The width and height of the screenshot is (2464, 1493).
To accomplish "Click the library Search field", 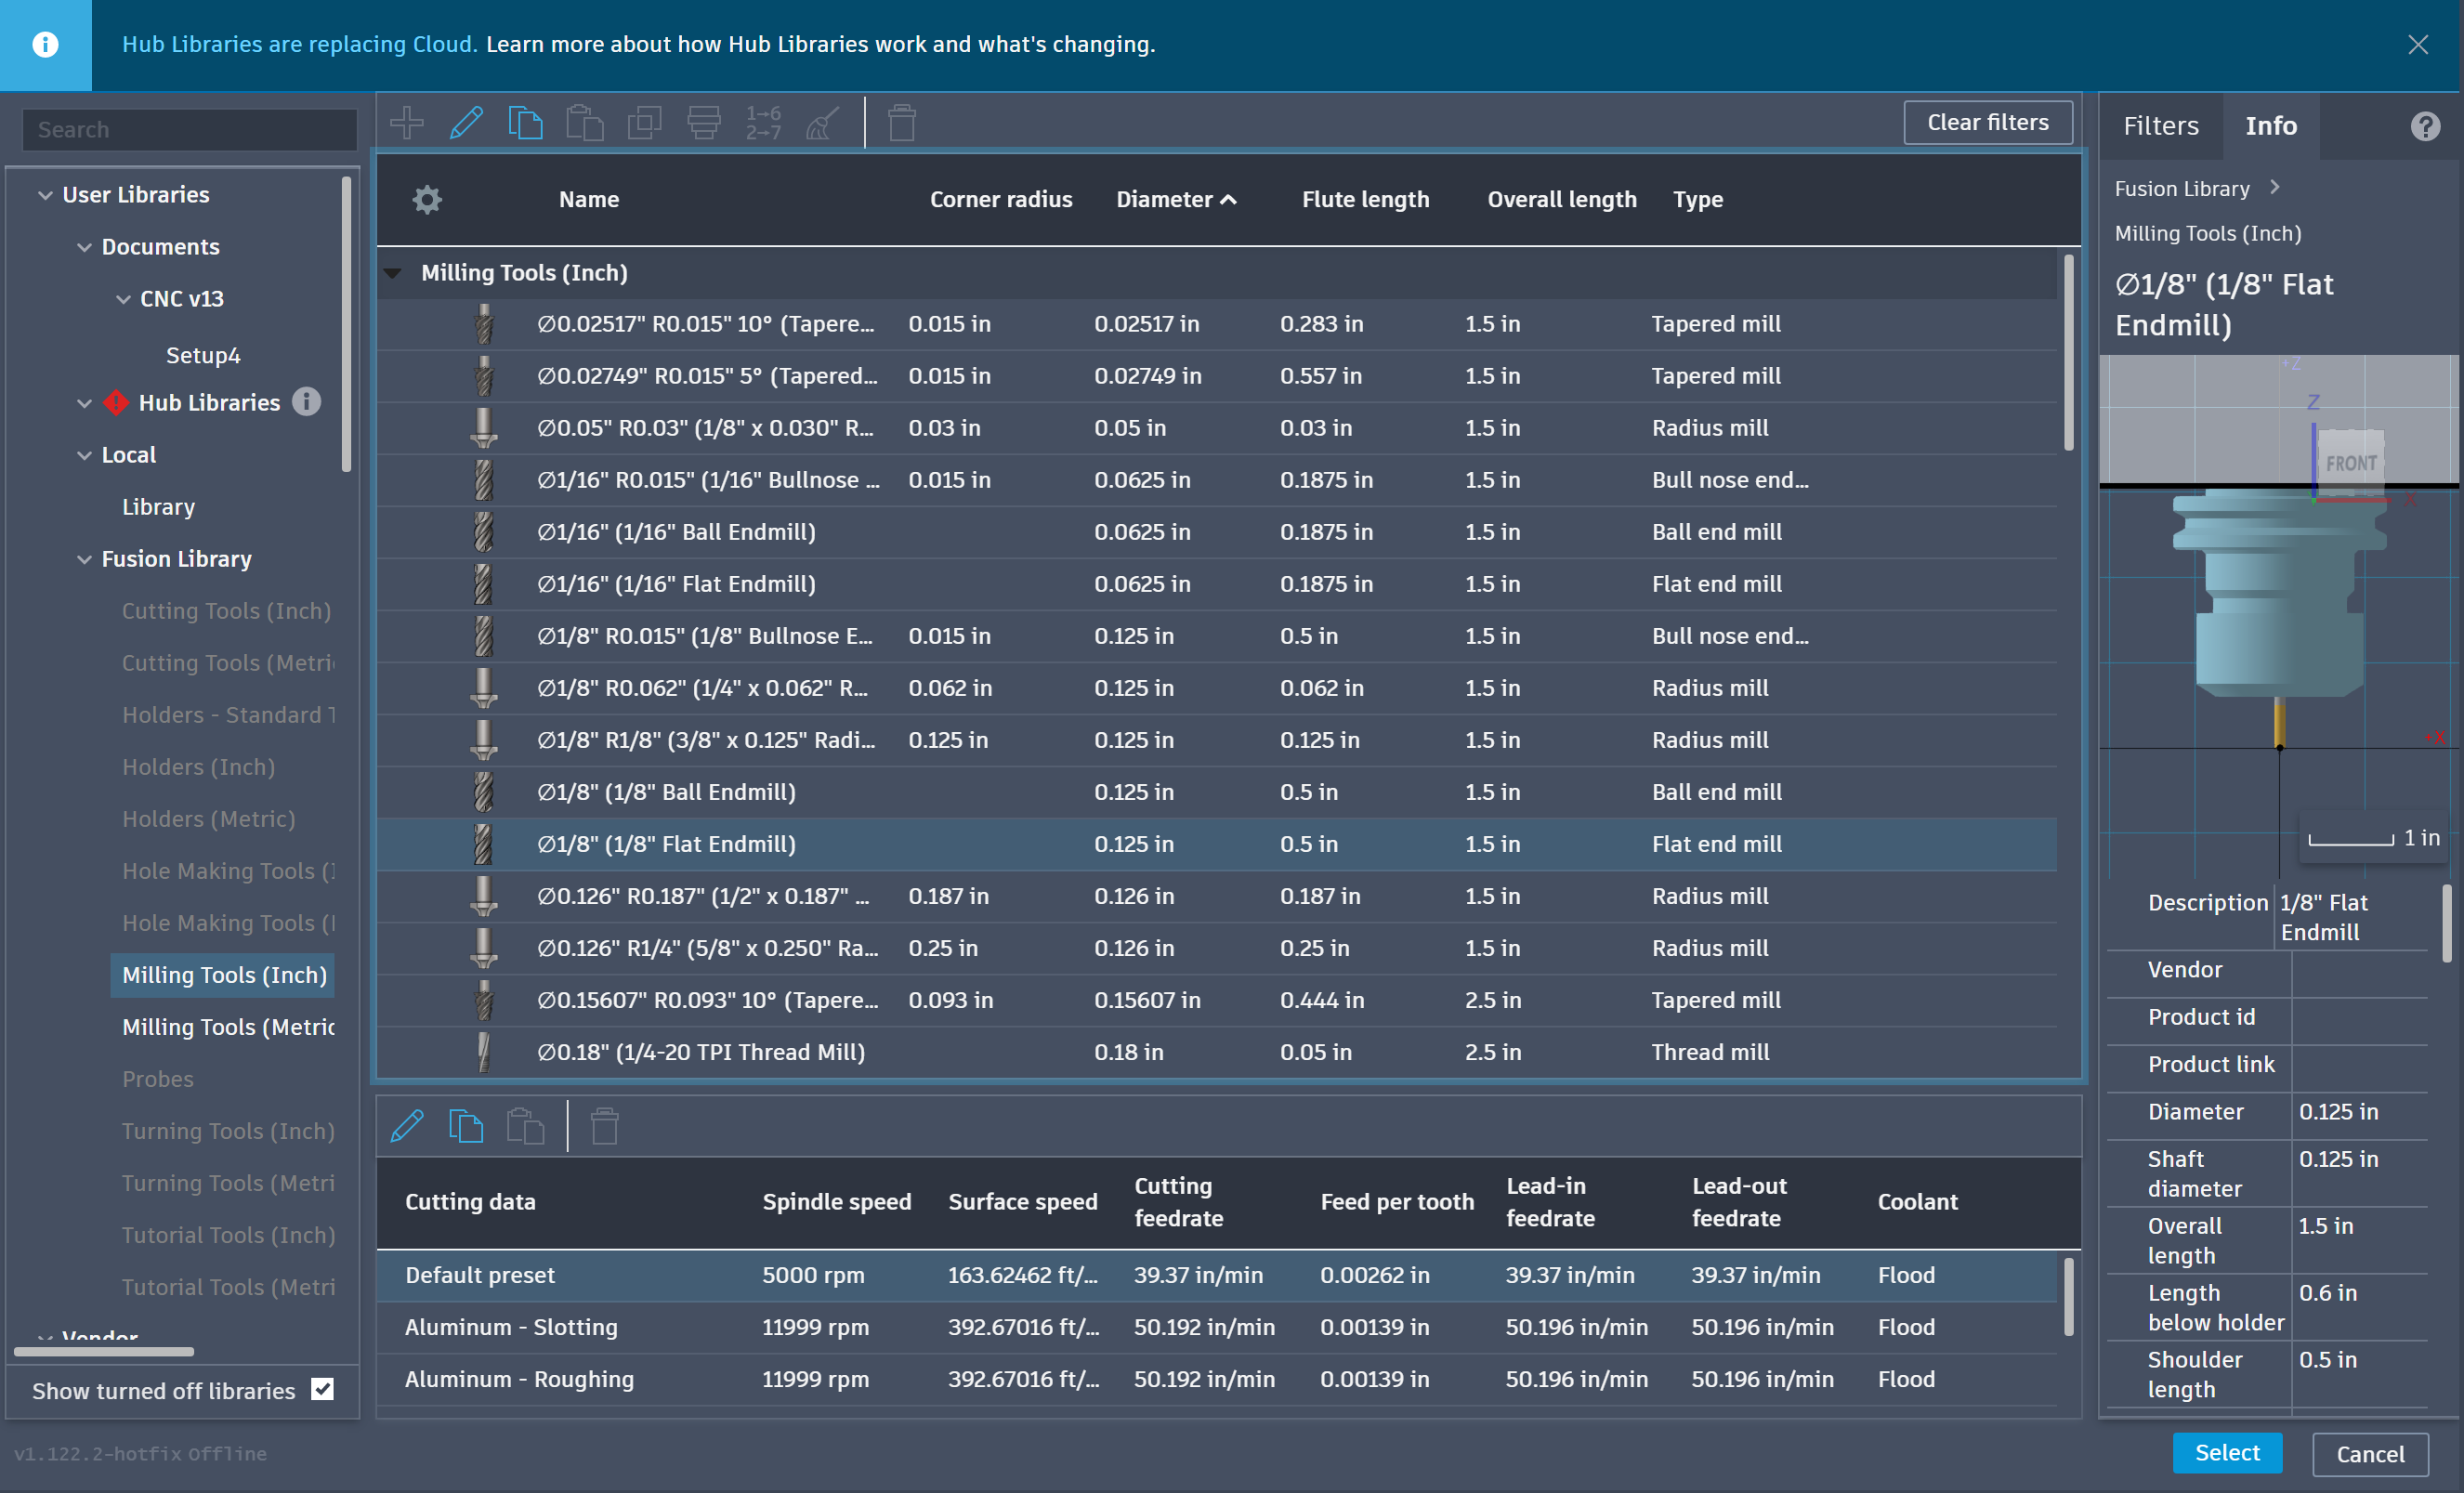I will click(x=190, y=129).
